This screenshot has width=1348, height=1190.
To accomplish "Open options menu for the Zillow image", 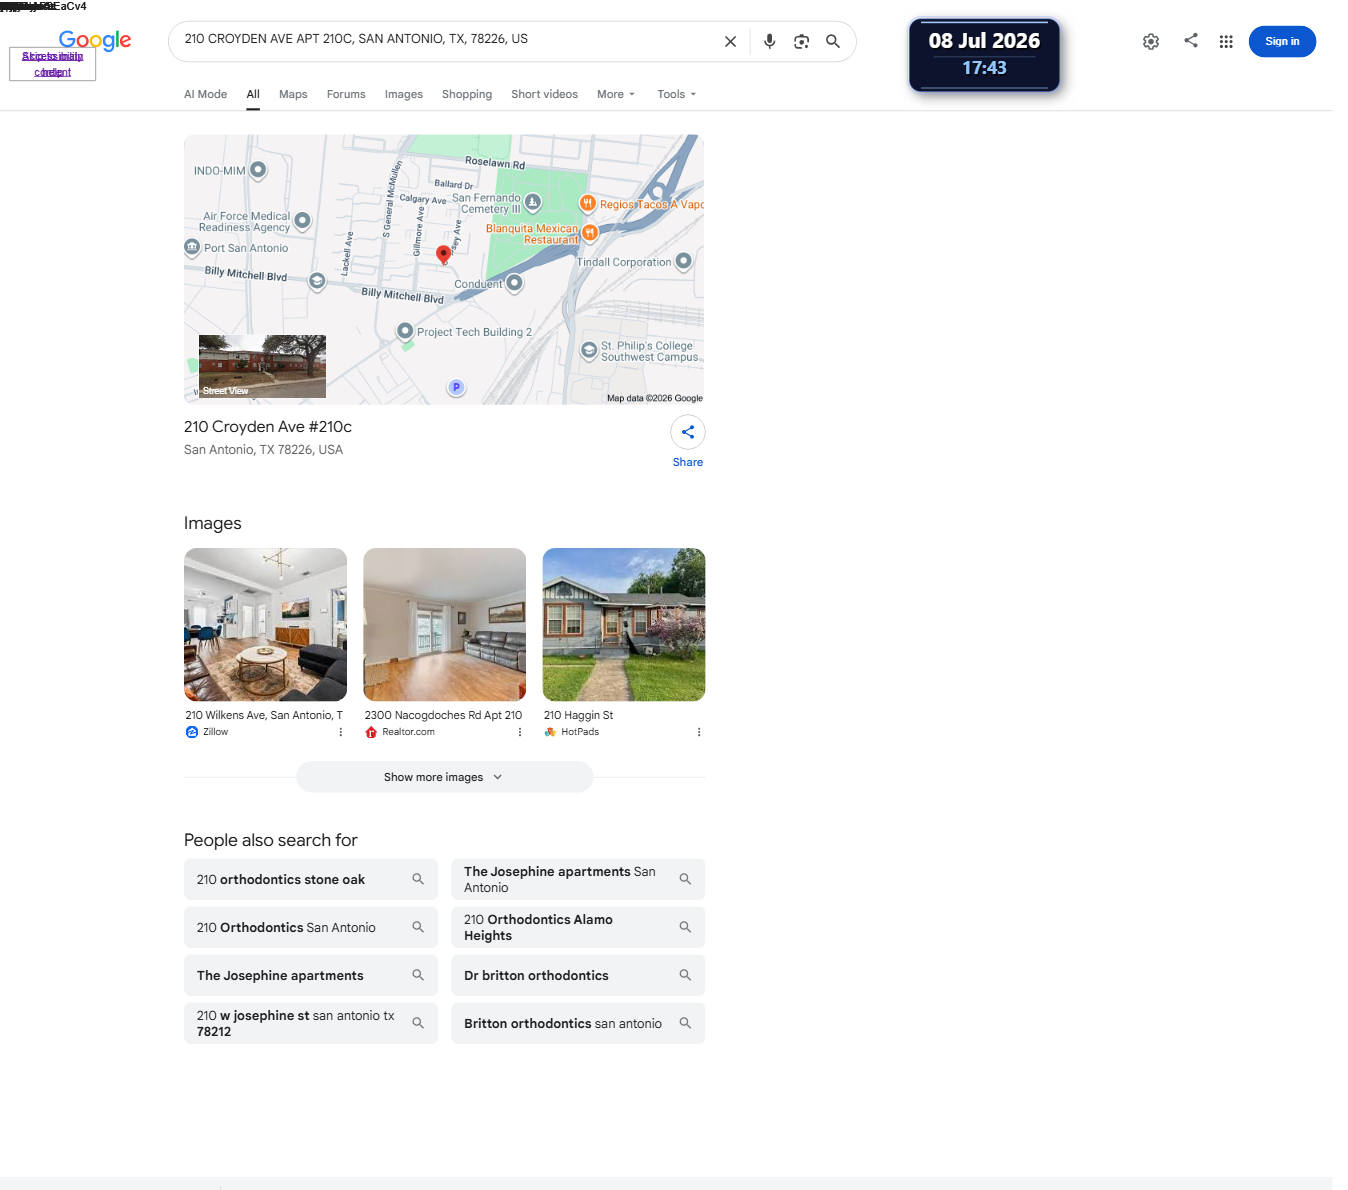I will pos(341,732).
